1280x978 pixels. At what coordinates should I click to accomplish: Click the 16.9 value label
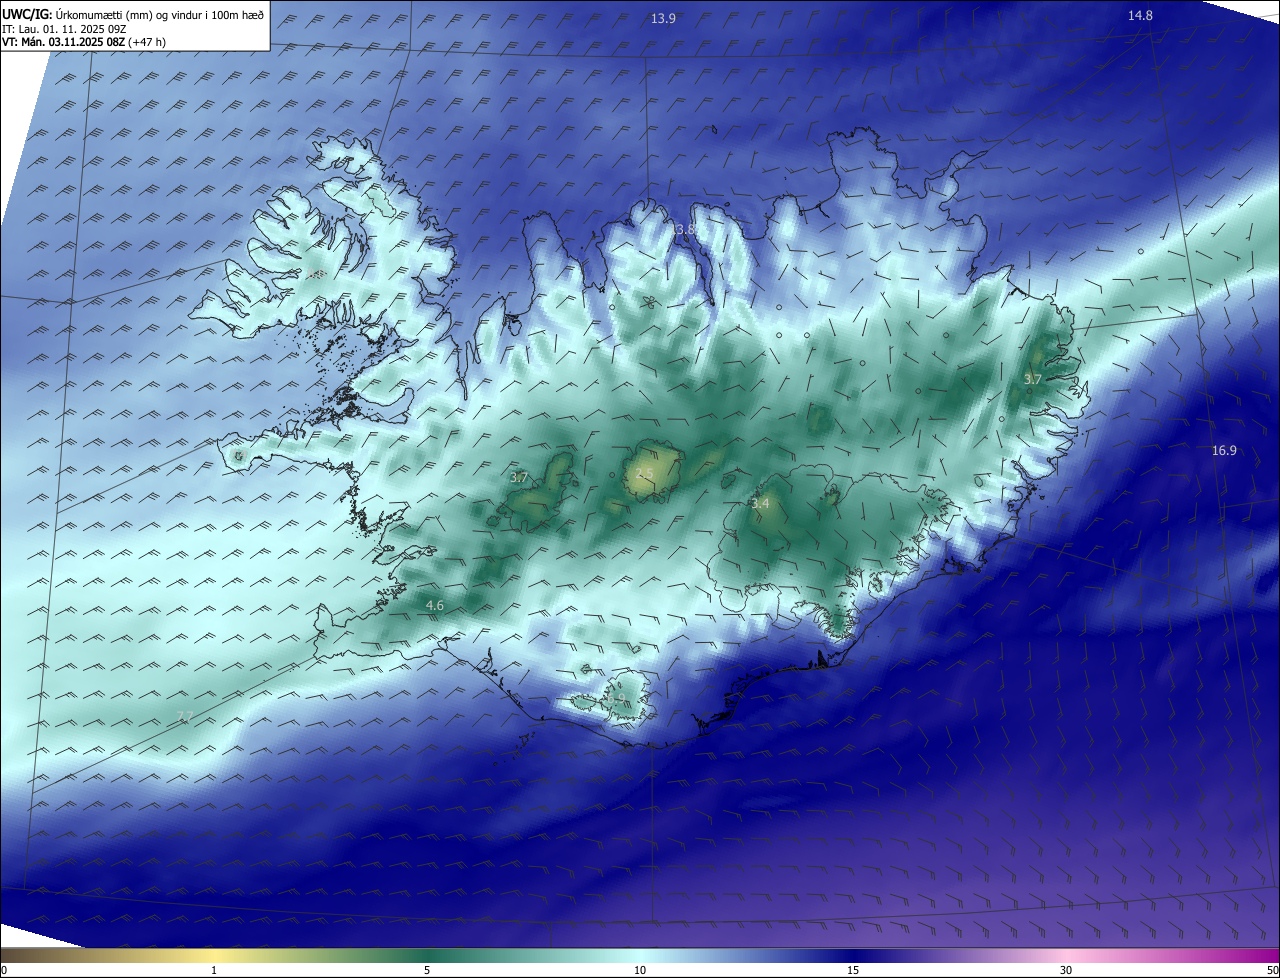1224,451
